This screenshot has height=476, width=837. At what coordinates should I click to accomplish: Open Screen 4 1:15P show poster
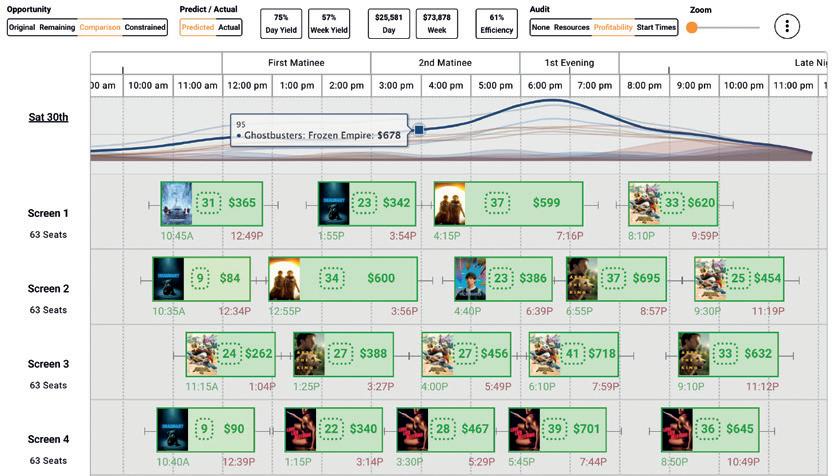(301, 430)
